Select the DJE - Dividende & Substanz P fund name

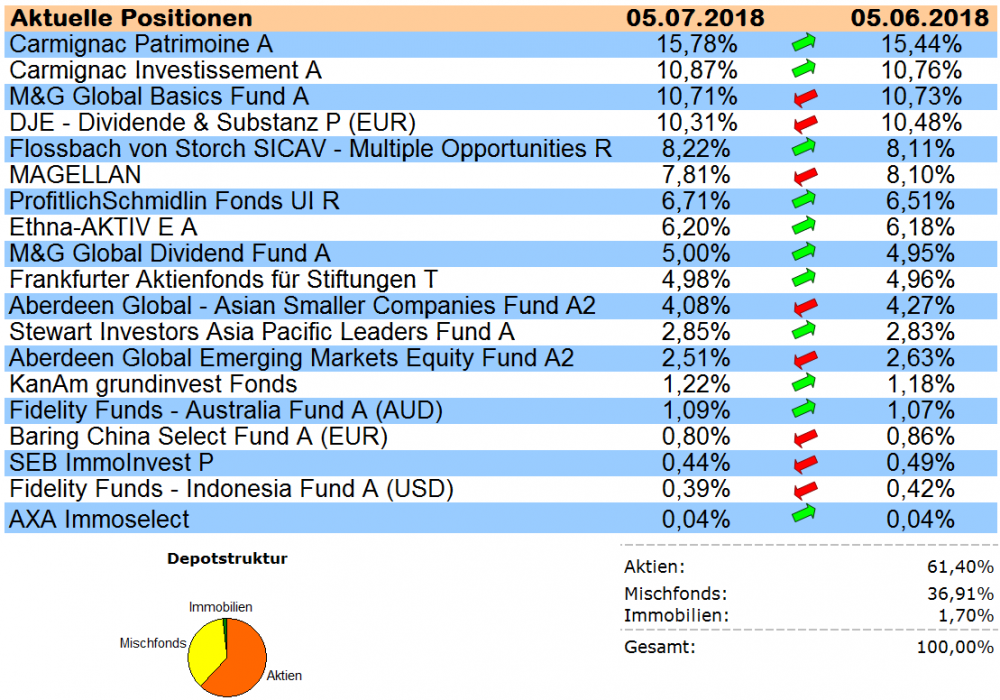pyautogui.click(x=211, y=123)
